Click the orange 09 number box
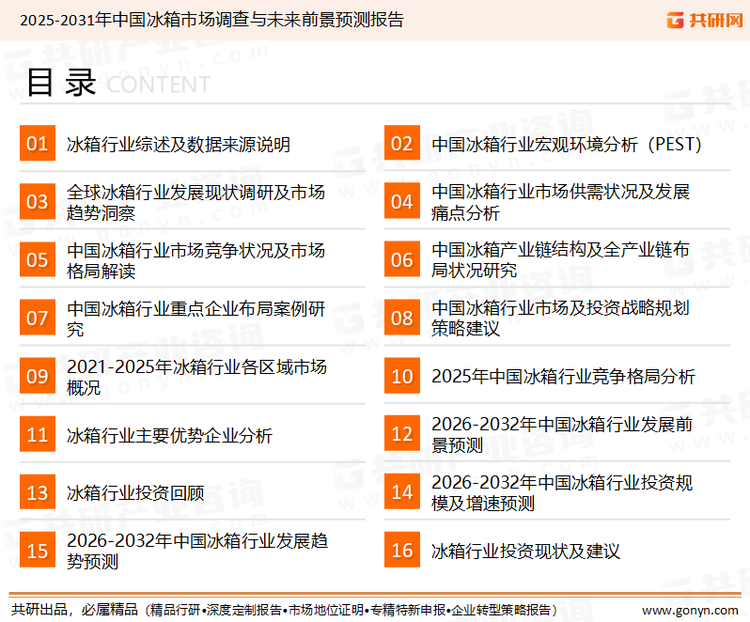Screen dimensions: 750x622 [x=37, y=376]
